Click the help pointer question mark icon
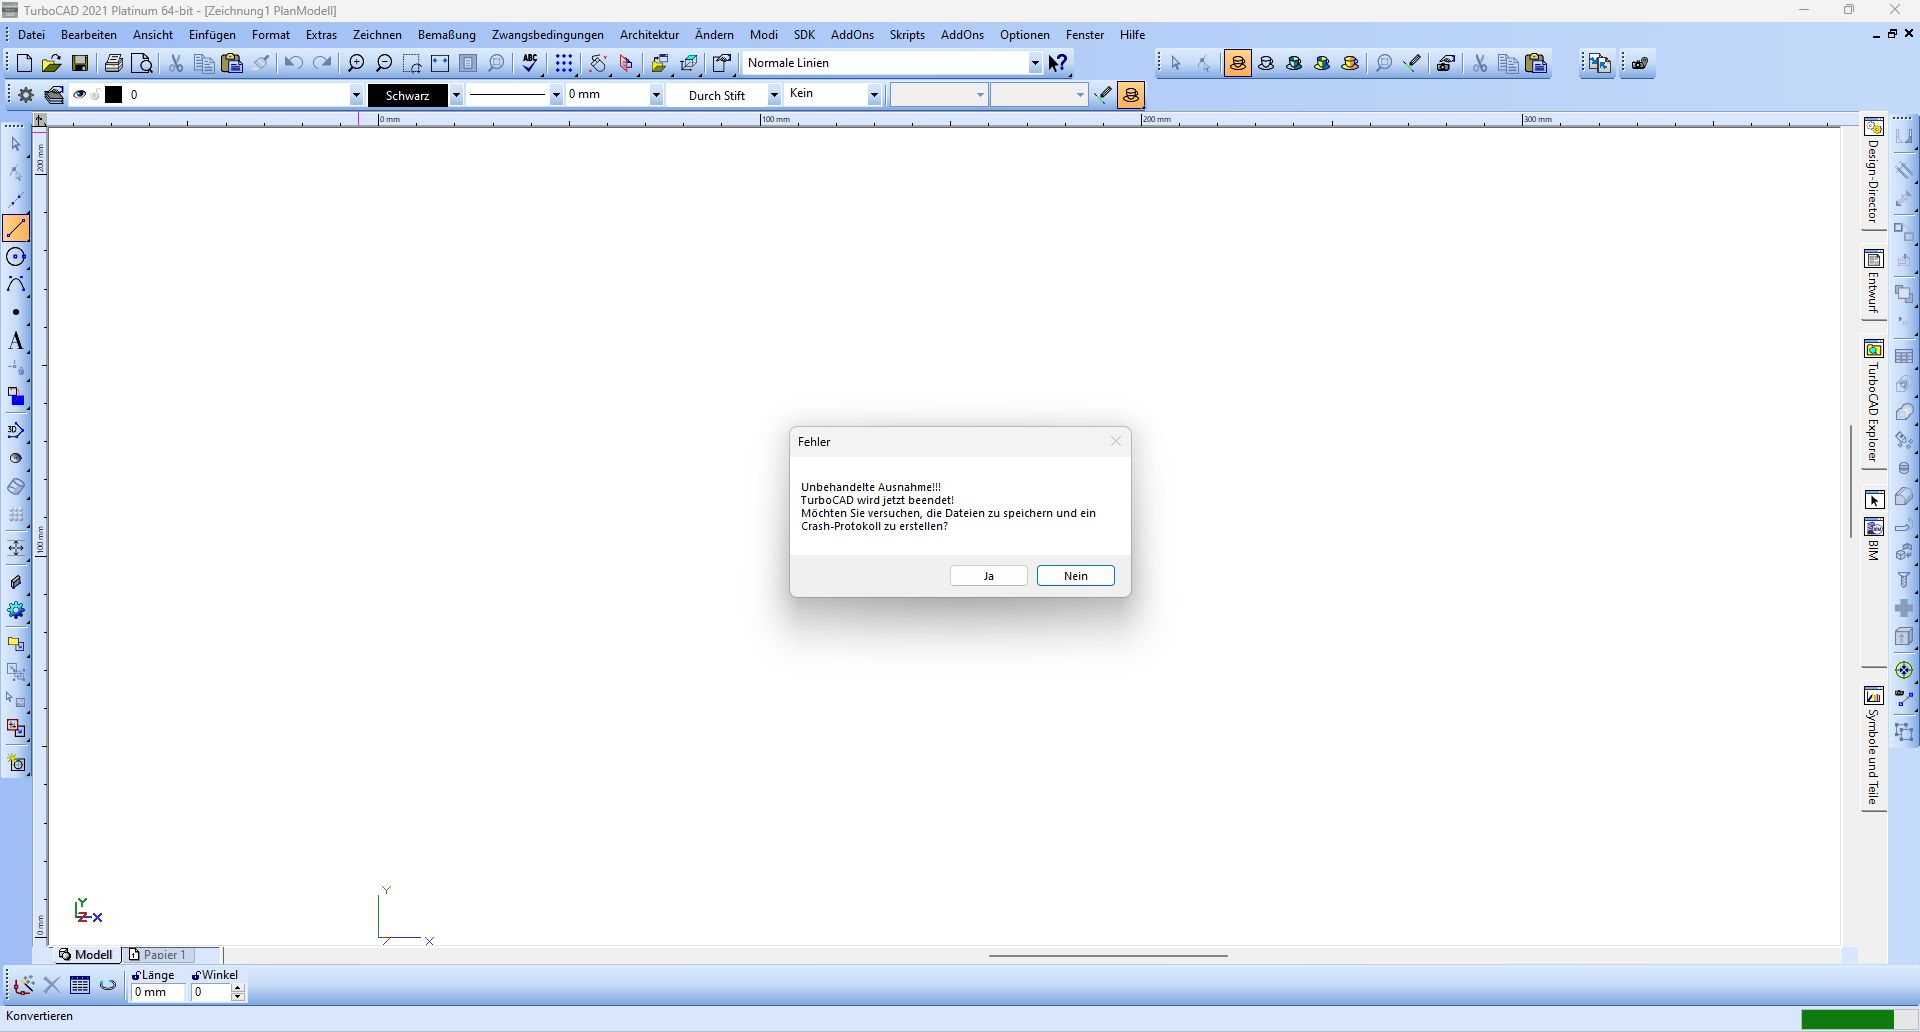 click(1058, 63)
